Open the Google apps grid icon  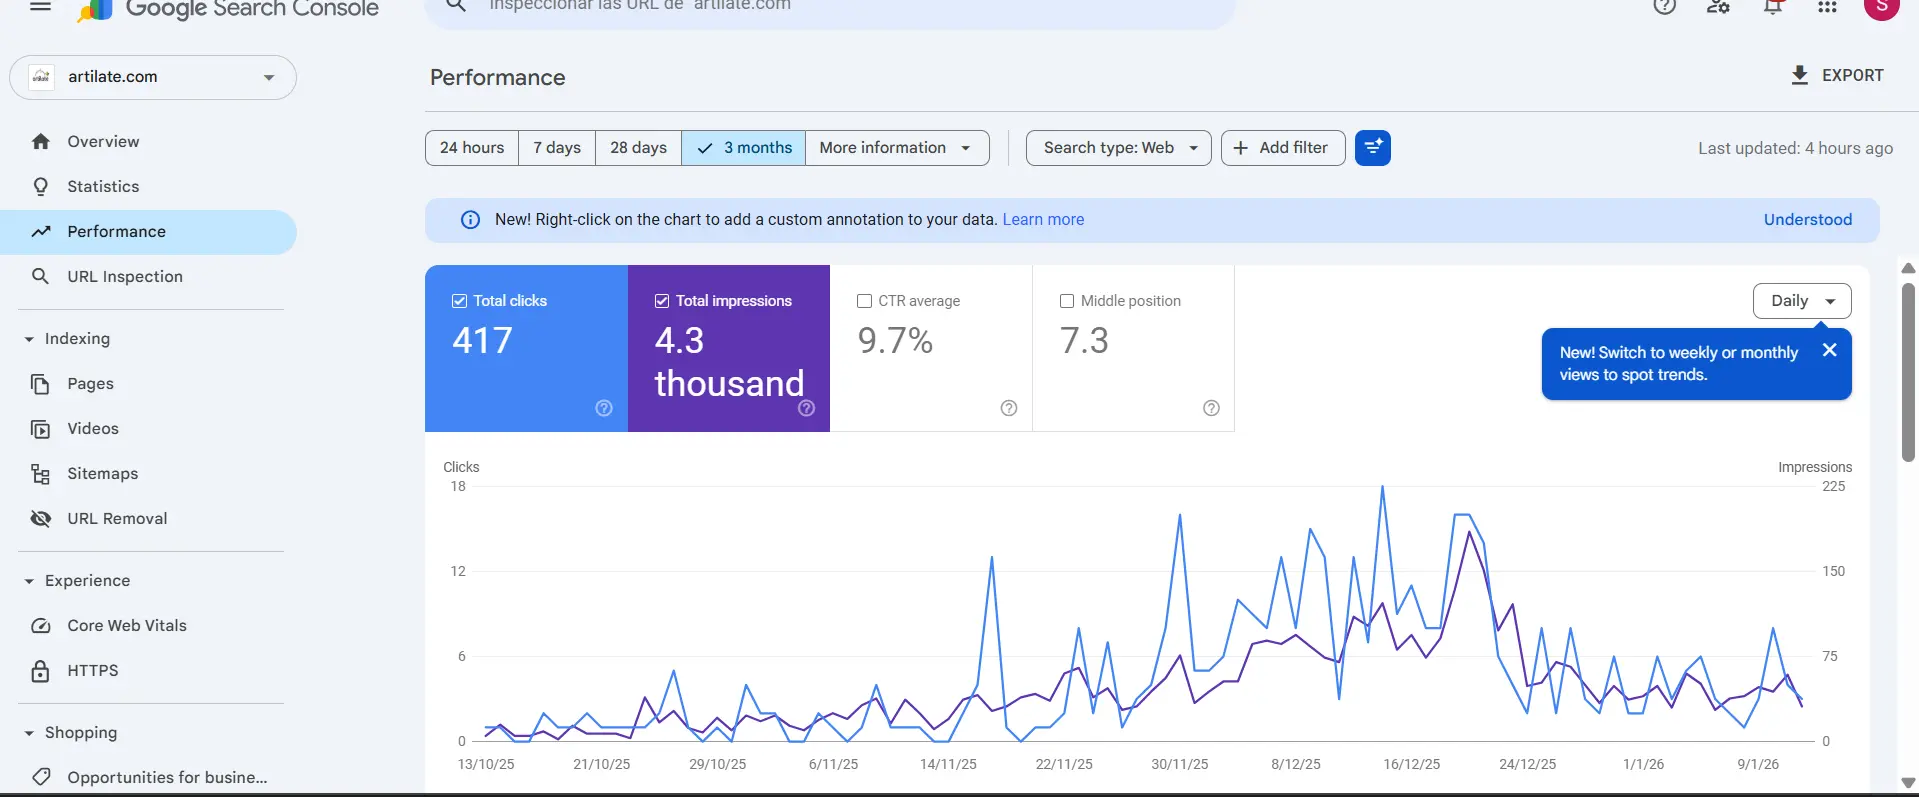pos(1827,8)
